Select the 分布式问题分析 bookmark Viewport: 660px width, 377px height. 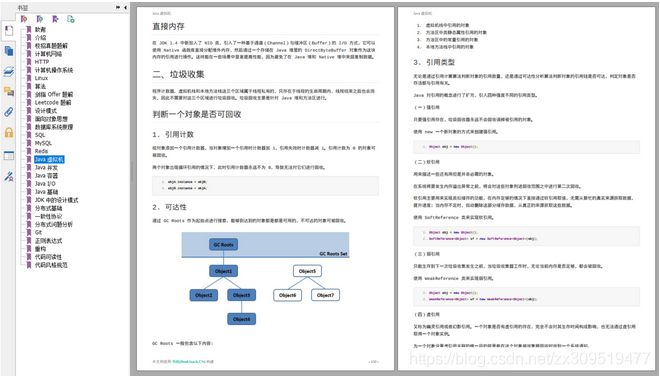click(54, 224)
